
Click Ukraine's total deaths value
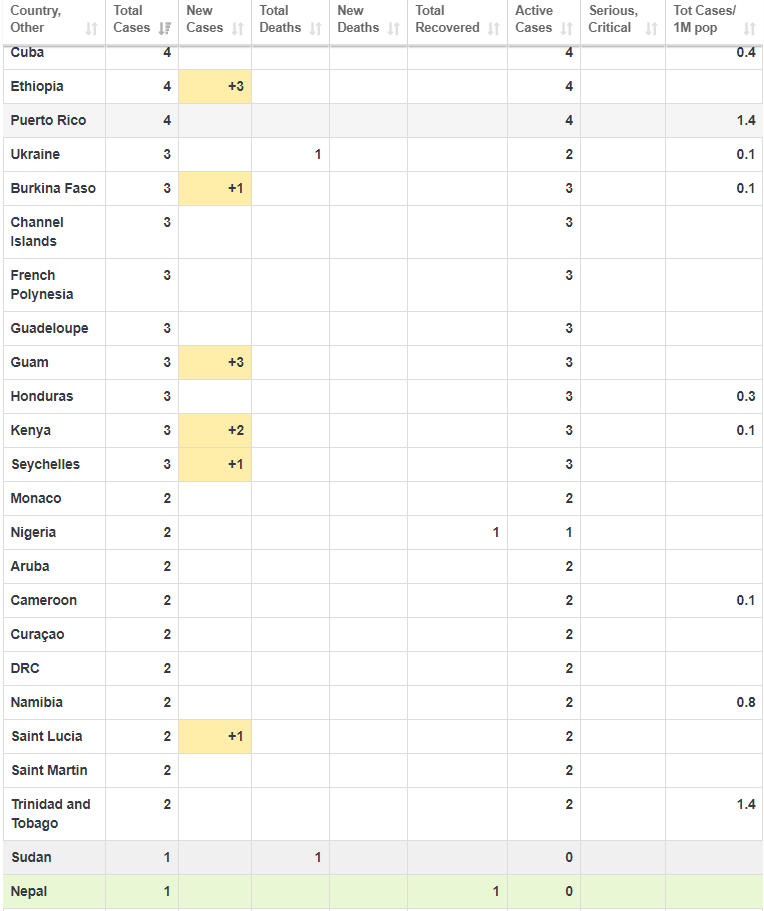pyautogui.click(x=318, y=155)
